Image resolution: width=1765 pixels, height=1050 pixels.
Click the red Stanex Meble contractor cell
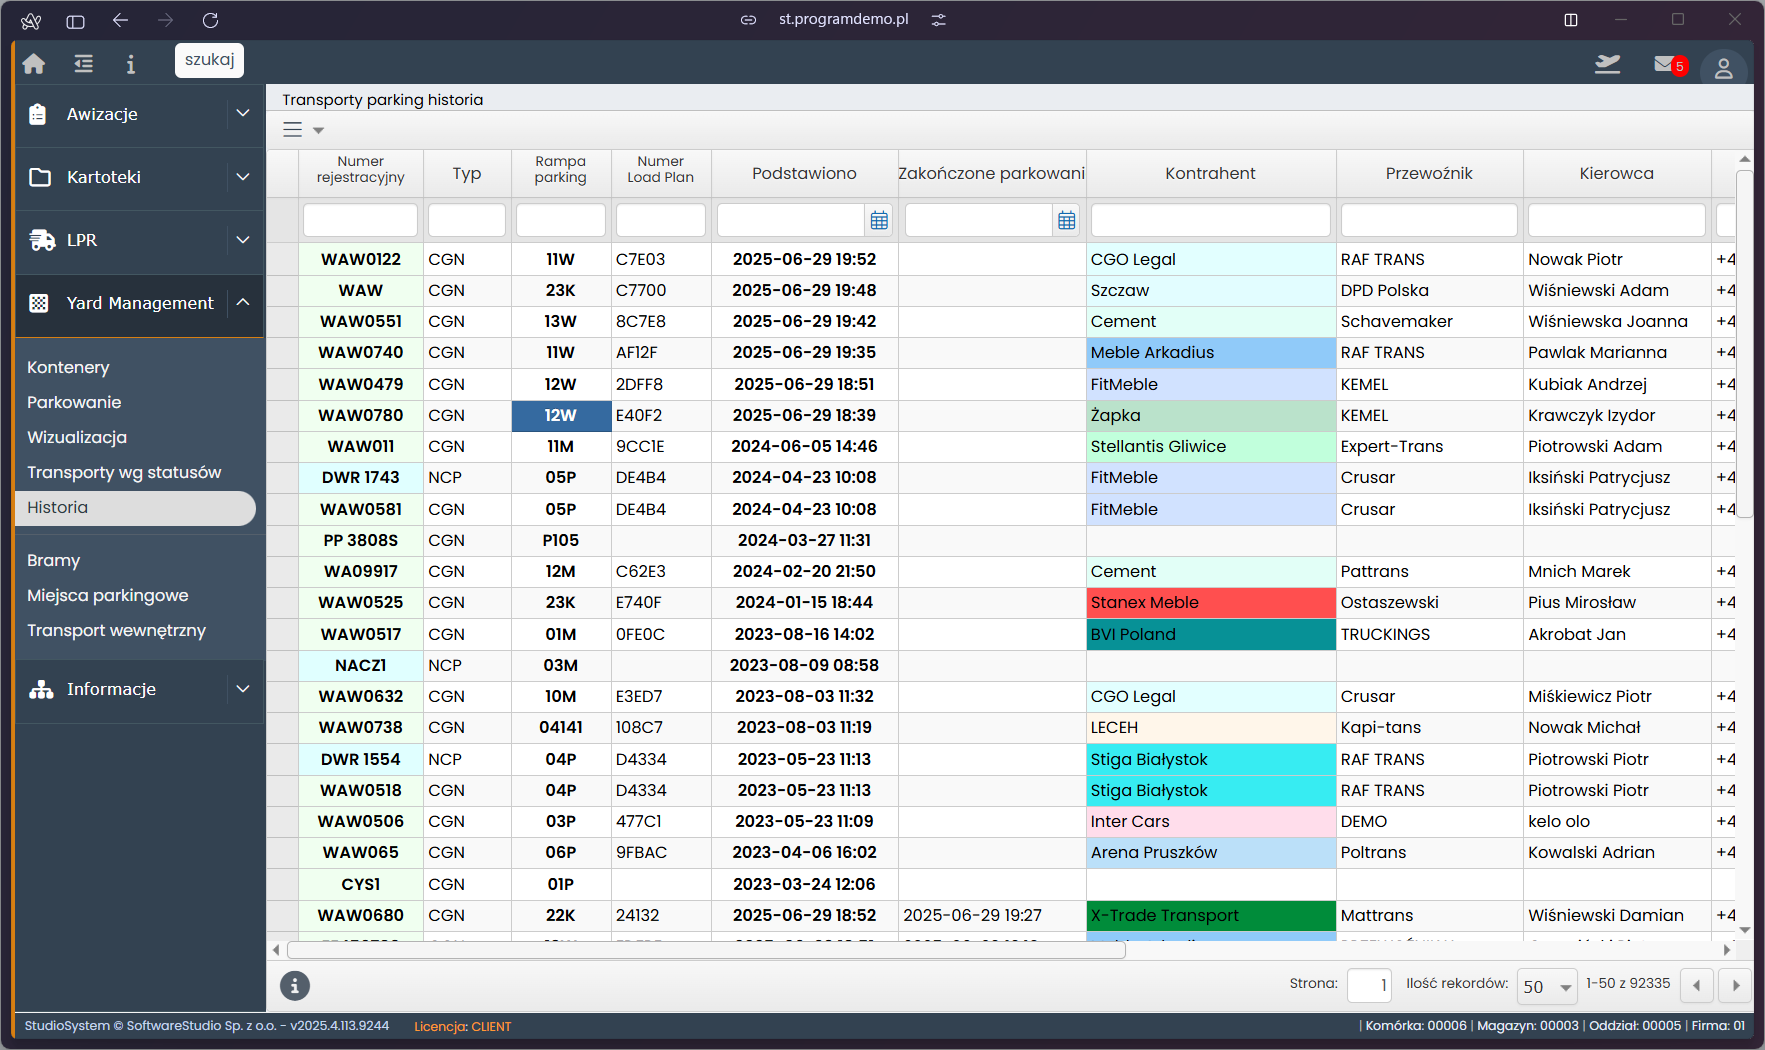pos(1210,603)
